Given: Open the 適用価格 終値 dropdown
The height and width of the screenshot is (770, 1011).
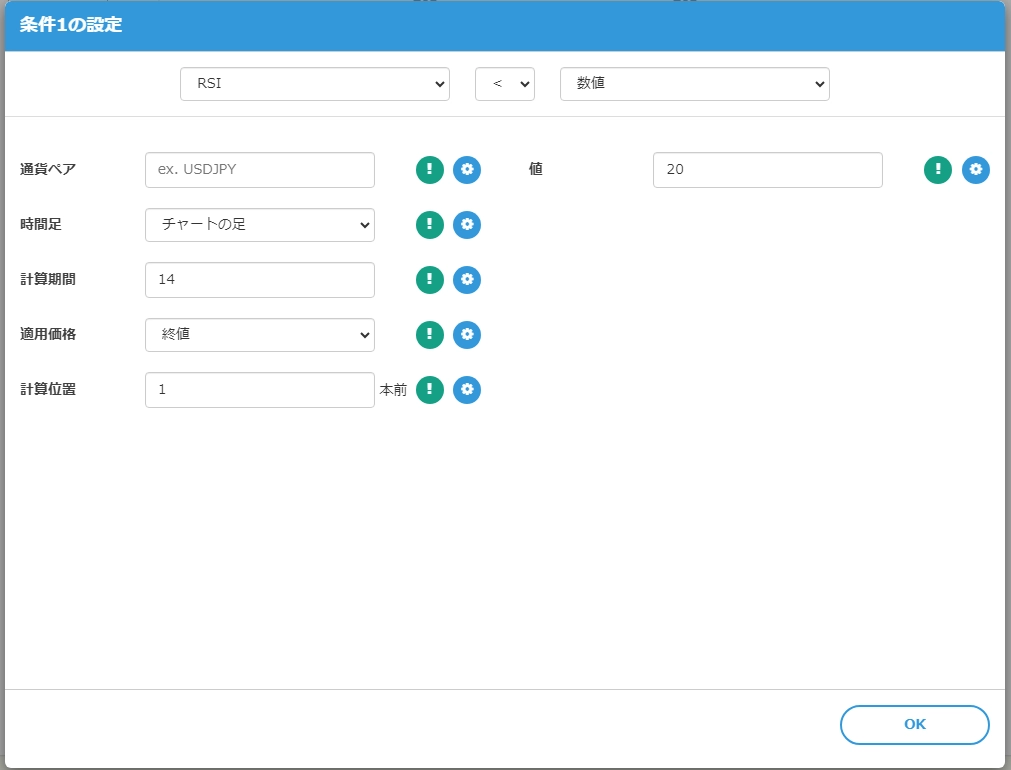Looking at the screenshot, I should tap(260, 335).
